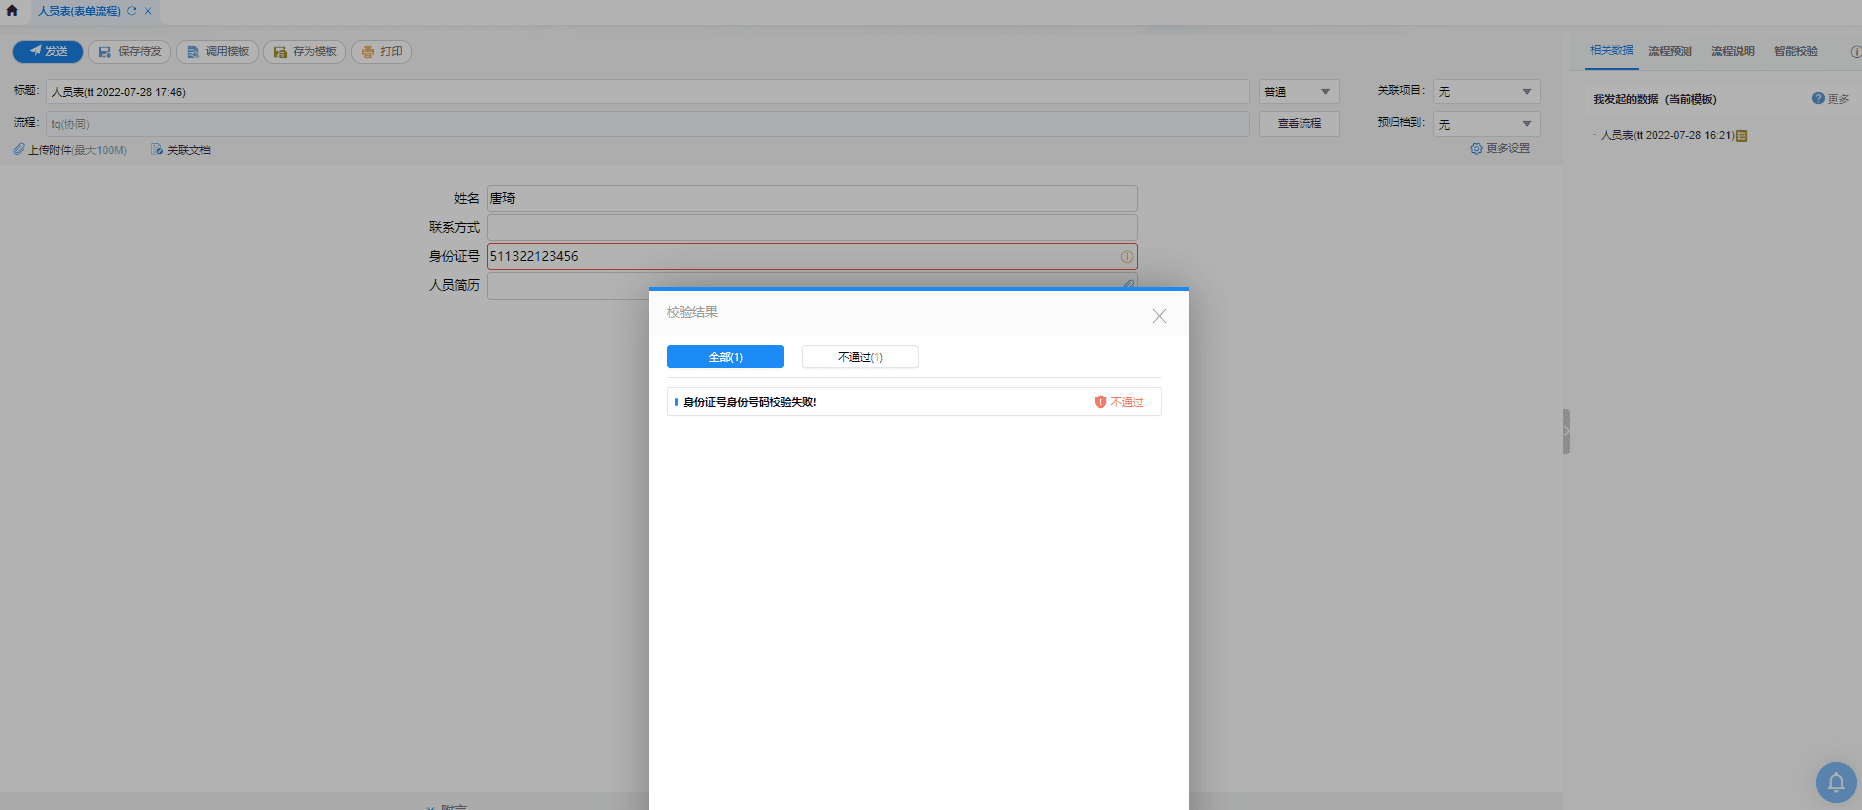Viewport: 1862px width, 810px height.
Task: Click the 上传附件 paperclip link
Action: [x=70, y=150]
